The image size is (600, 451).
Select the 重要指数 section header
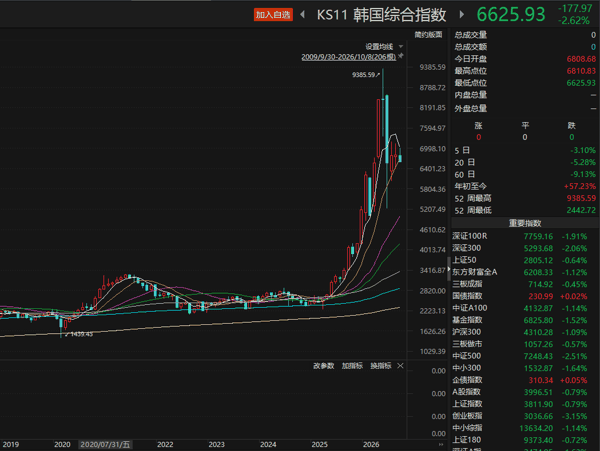pyautogui.click(x=525, y=223)
